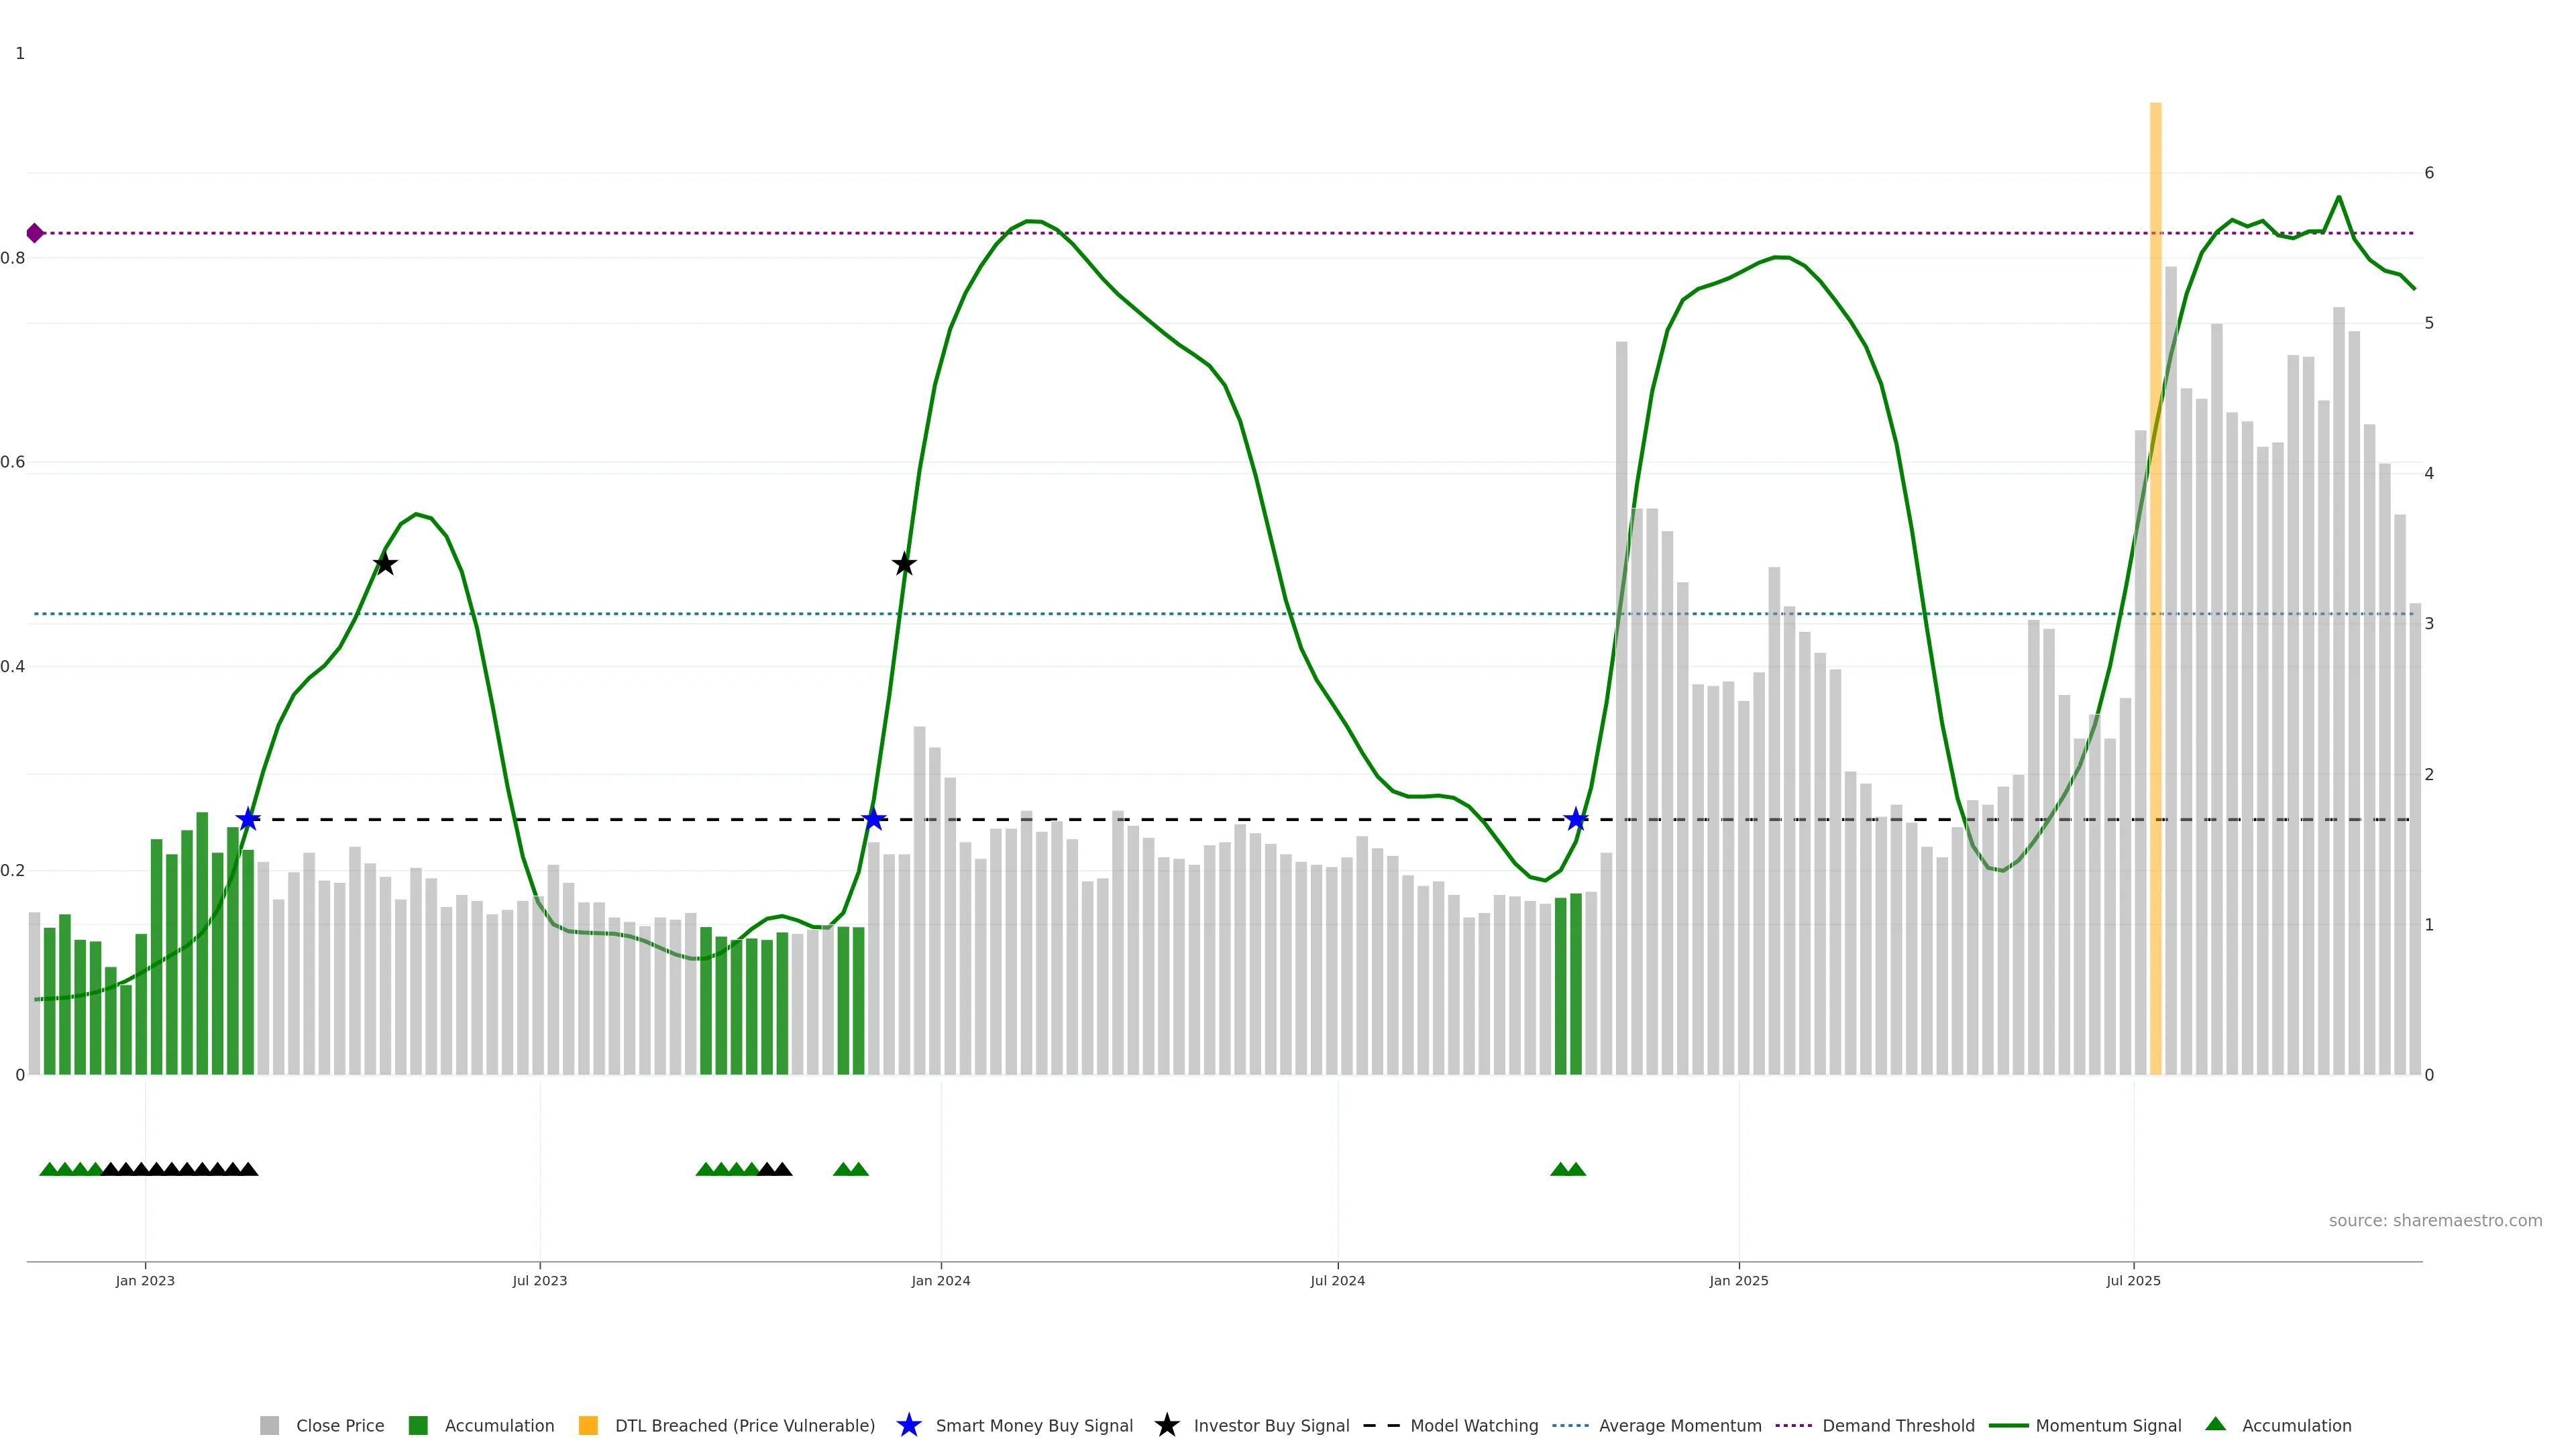Toggle the Momentum Signal legend entry
2576x1449 pixels.
pyautogui.click(x=2108, y=1426)
